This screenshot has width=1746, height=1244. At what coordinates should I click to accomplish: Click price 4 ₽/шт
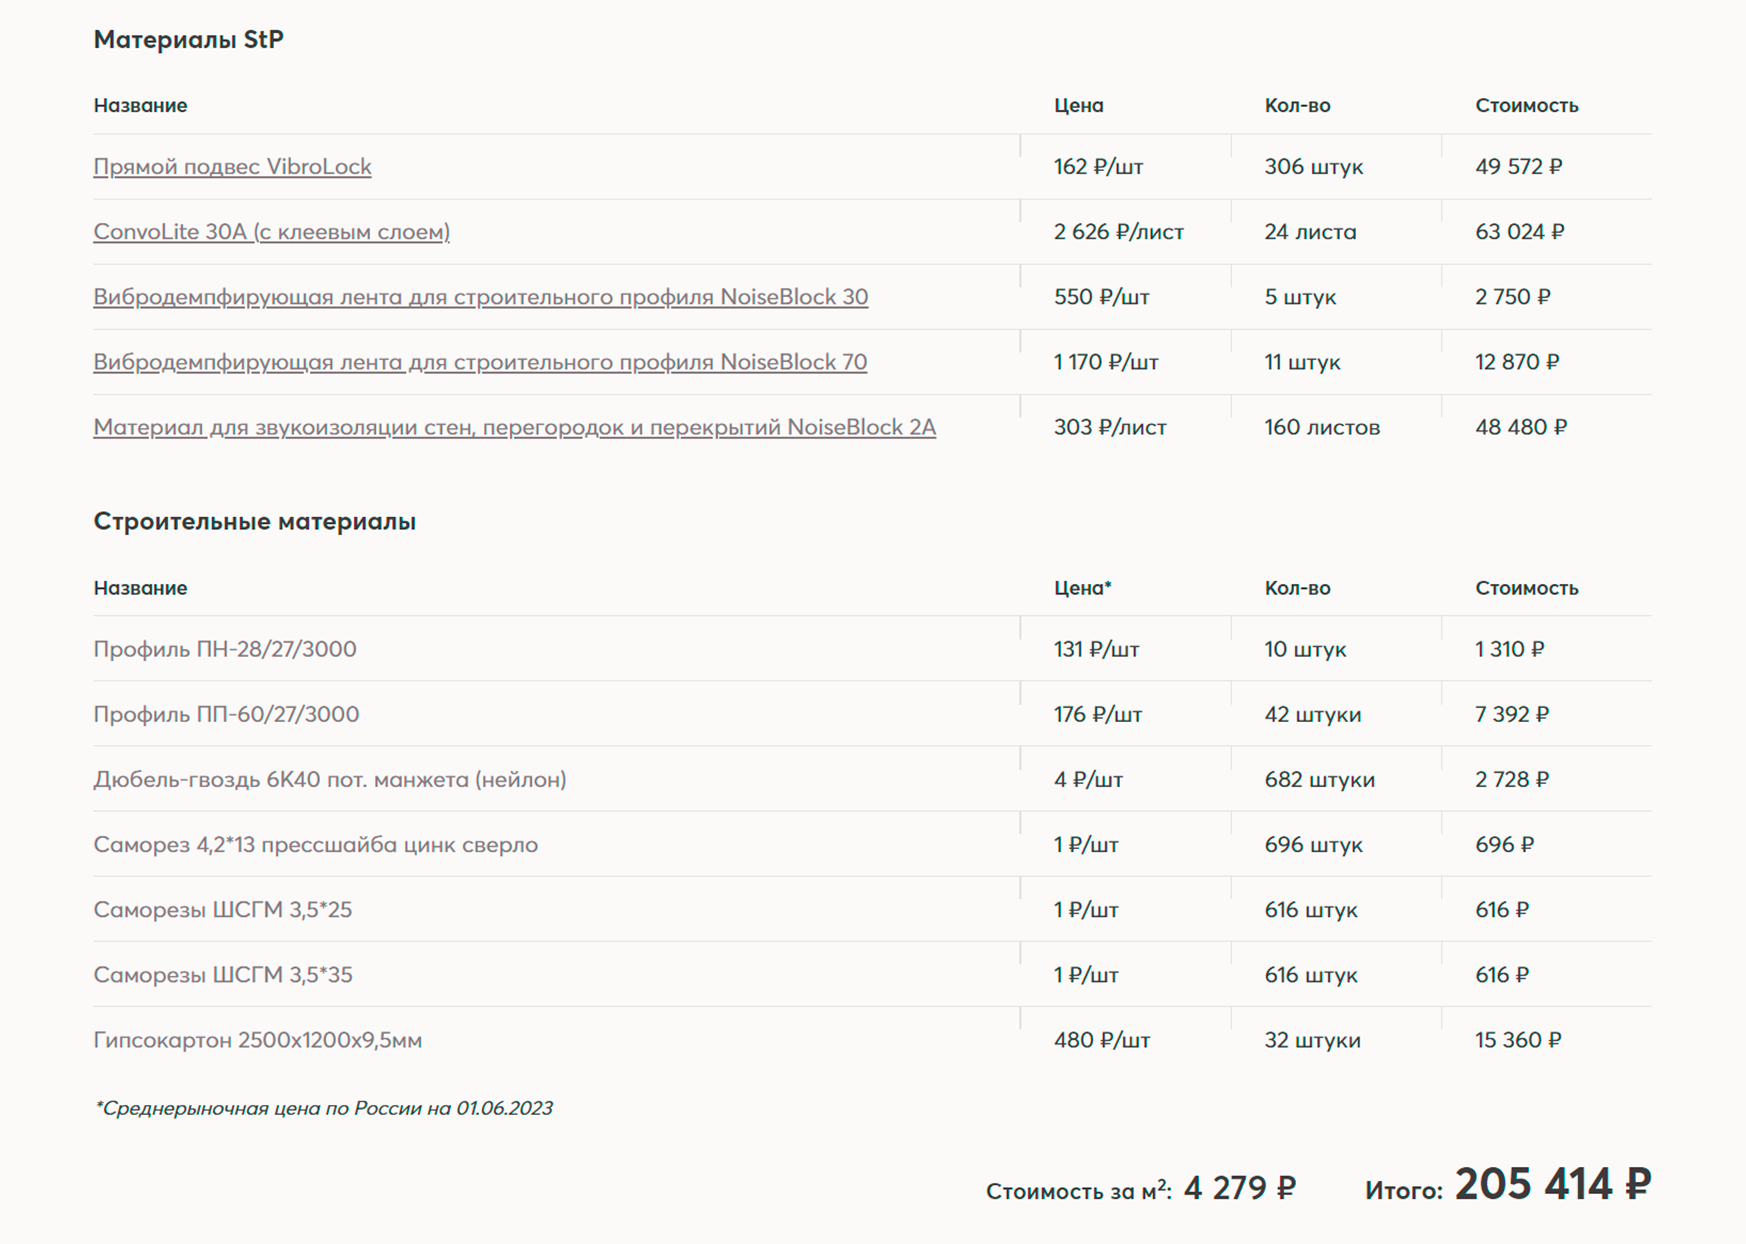coord(1088,779)
